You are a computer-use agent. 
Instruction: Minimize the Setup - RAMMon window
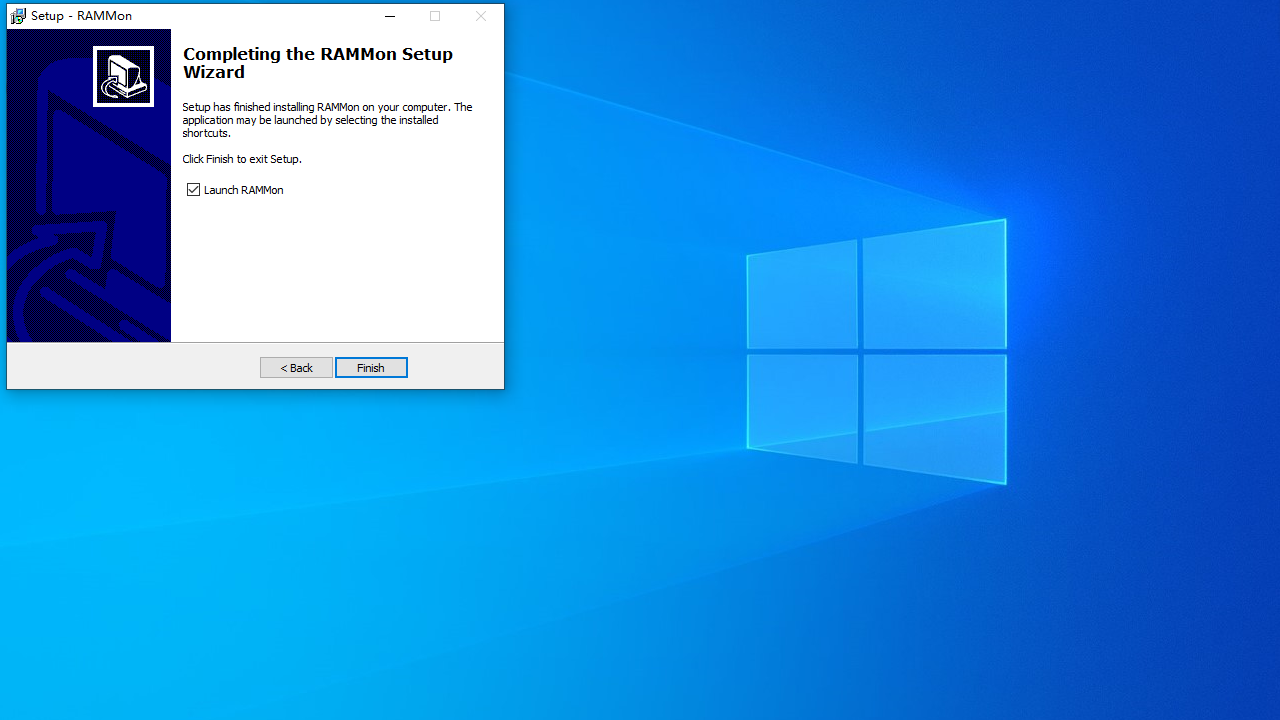(390, 16)
